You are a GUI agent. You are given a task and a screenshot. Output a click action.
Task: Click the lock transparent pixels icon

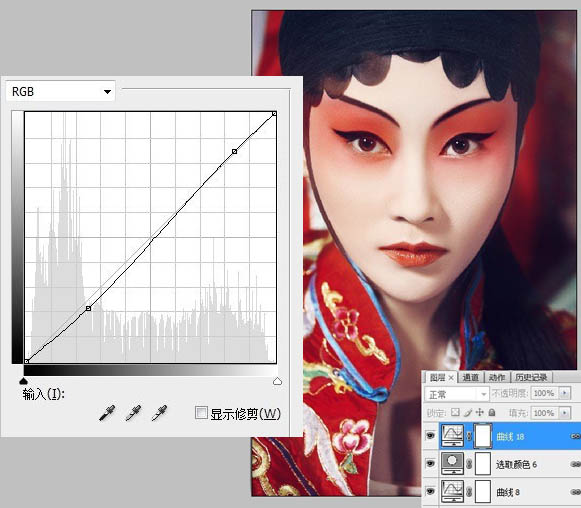(x=455, y=412)
